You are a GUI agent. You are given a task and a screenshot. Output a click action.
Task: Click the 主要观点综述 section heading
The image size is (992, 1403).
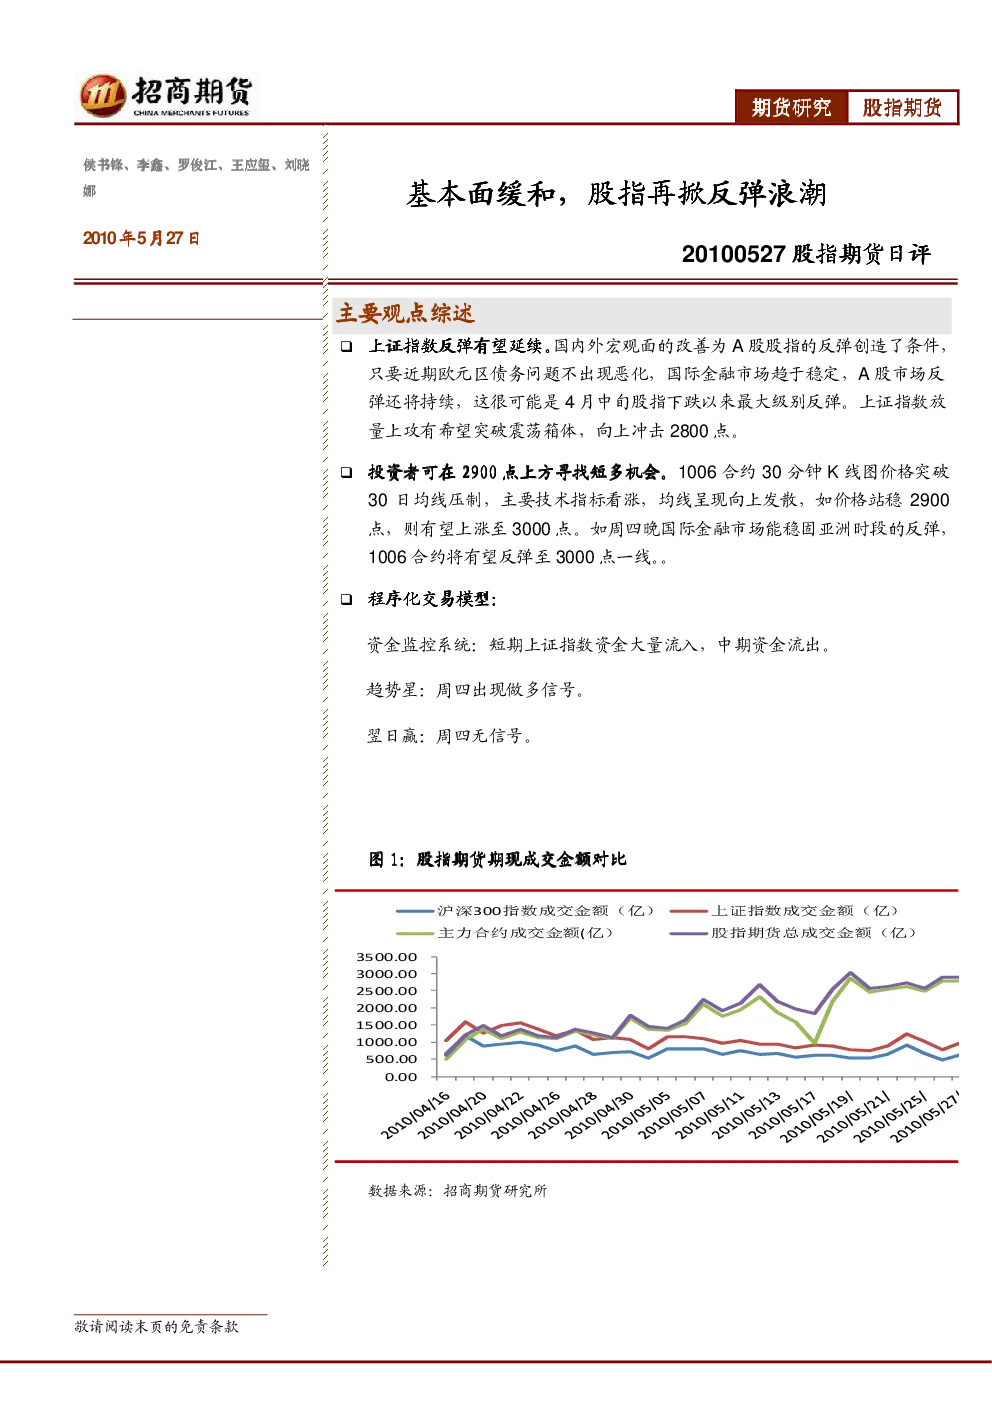[405, 314]
